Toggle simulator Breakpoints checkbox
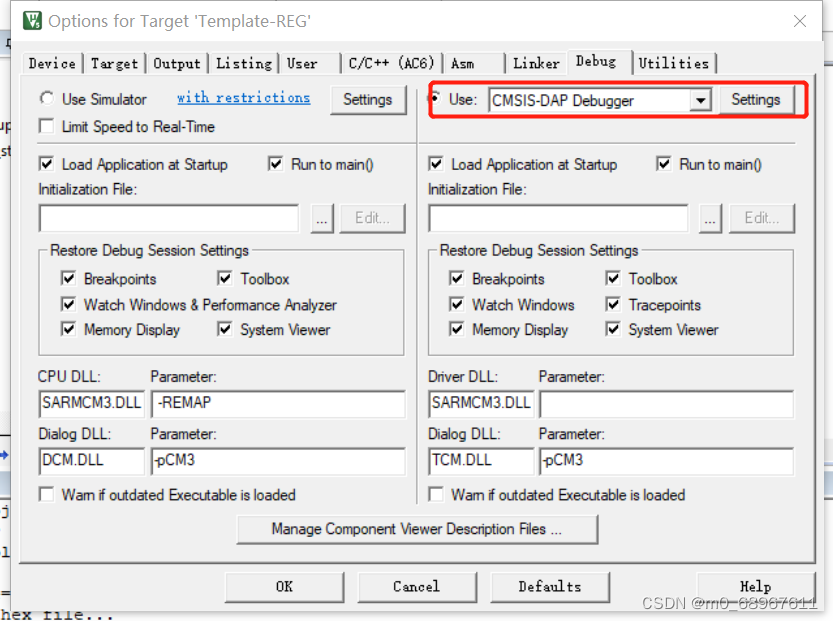The height and width of the screenshot is (621, 833). (68, 278)
